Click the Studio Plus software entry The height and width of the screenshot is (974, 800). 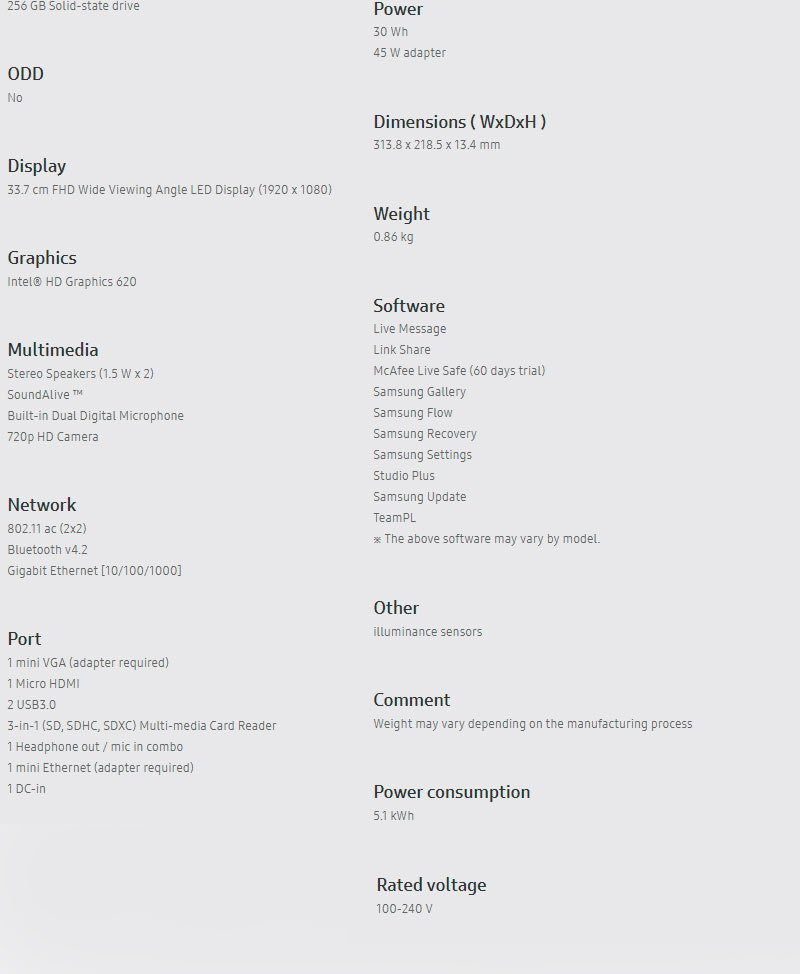click(x=404, y=476)
